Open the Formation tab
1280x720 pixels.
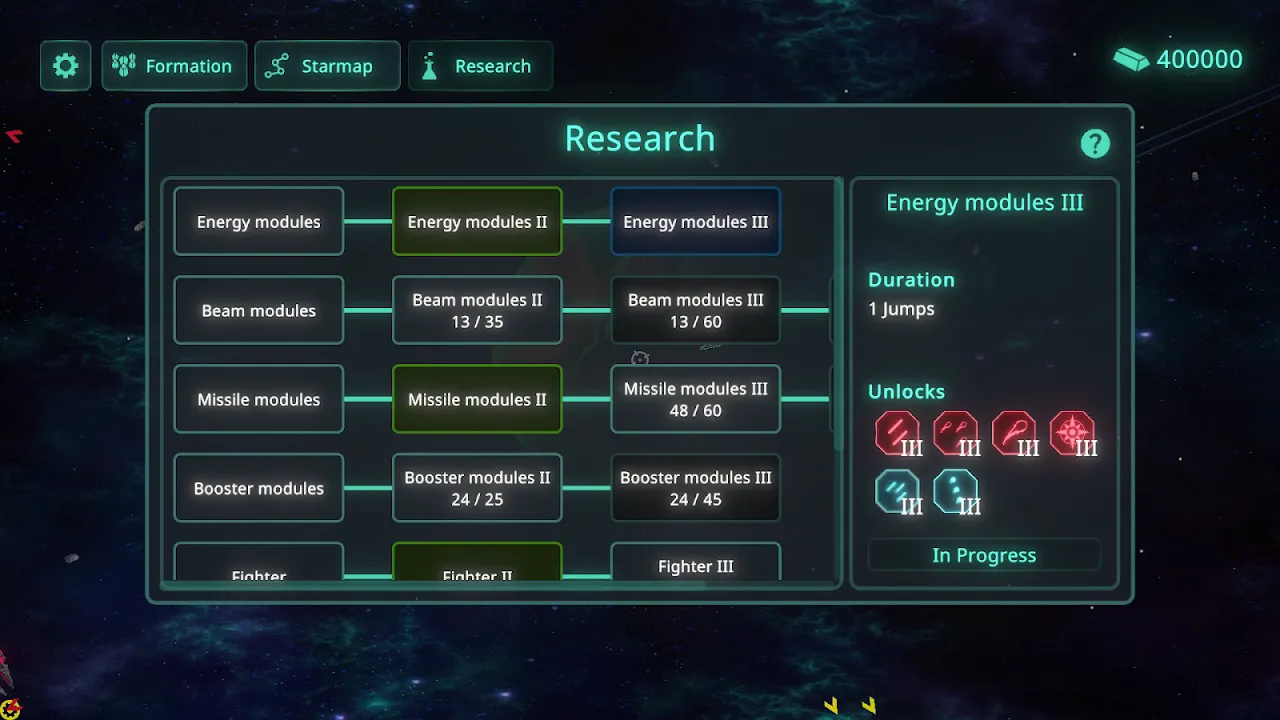[x=174, y=66]
